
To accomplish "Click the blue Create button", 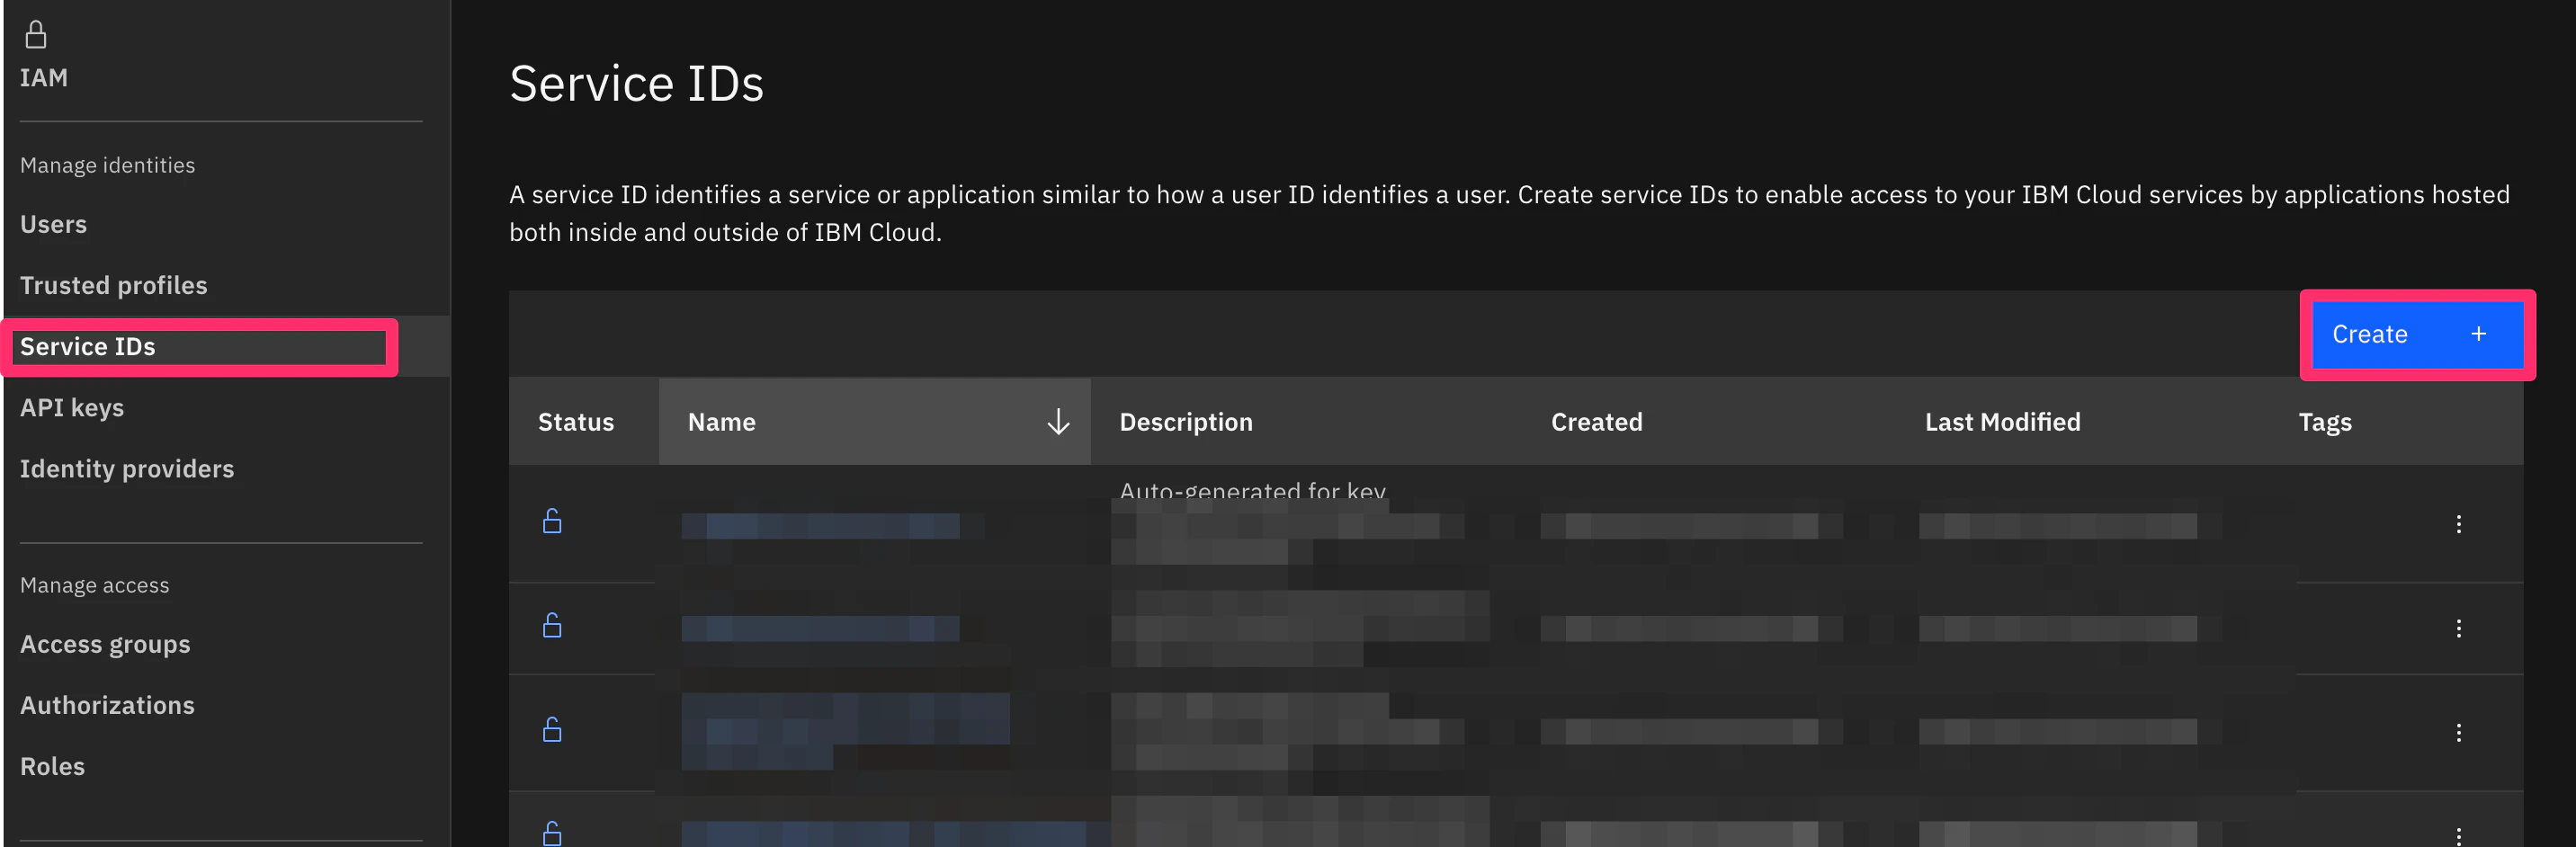I will tap(2417, 334).
